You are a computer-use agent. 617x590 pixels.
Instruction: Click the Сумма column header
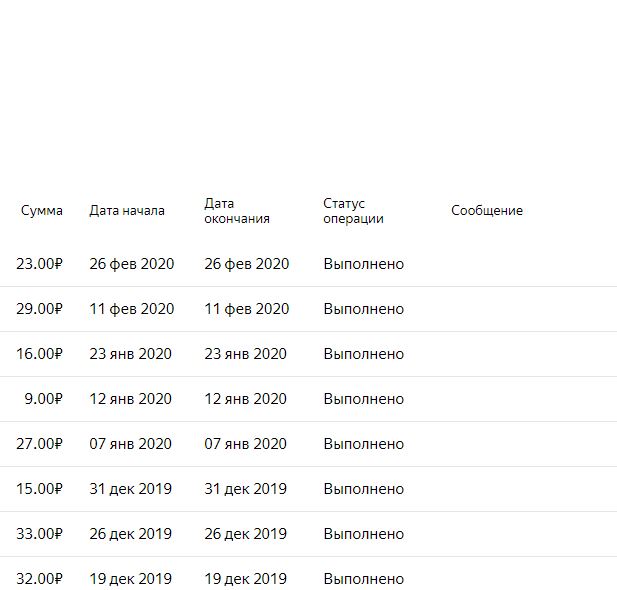pyautogui.click(x=42, y=211)
